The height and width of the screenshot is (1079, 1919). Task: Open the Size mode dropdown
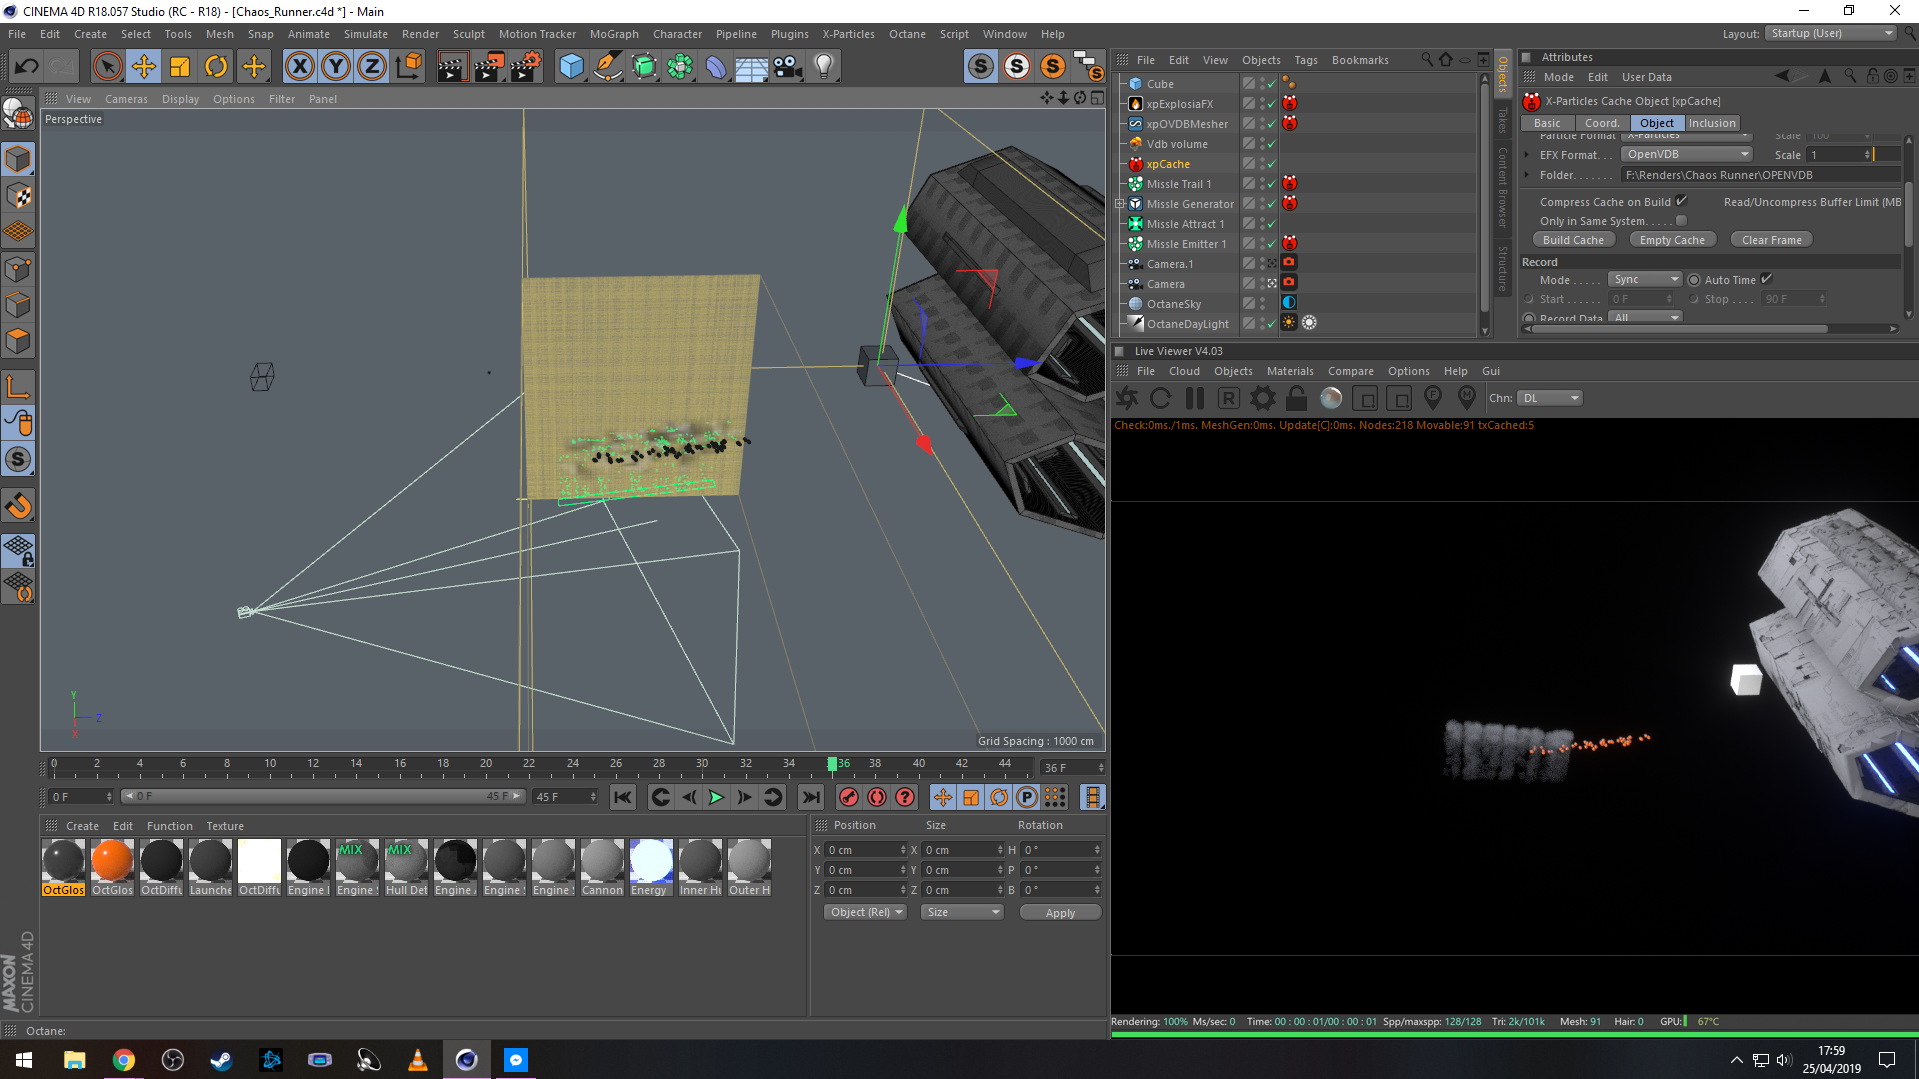pos(961,912)
